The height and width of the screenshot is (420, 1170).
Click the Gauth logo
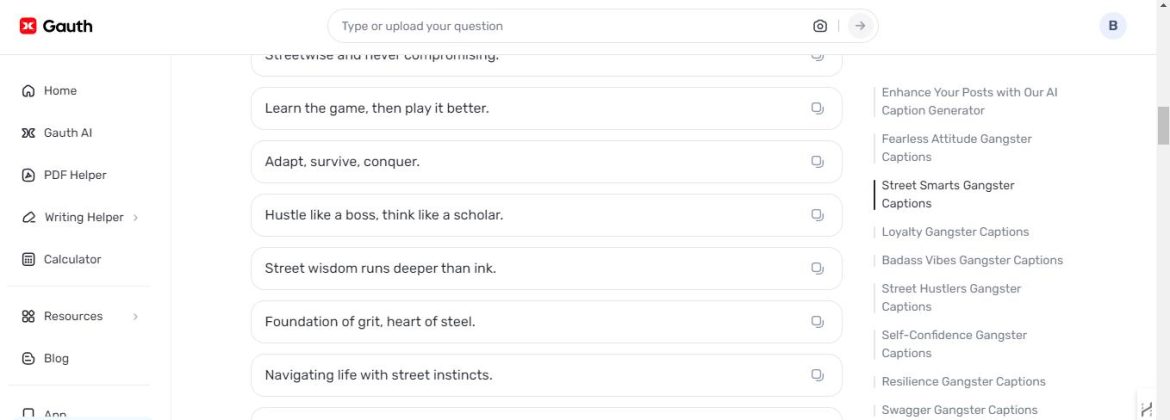[56, 26]
